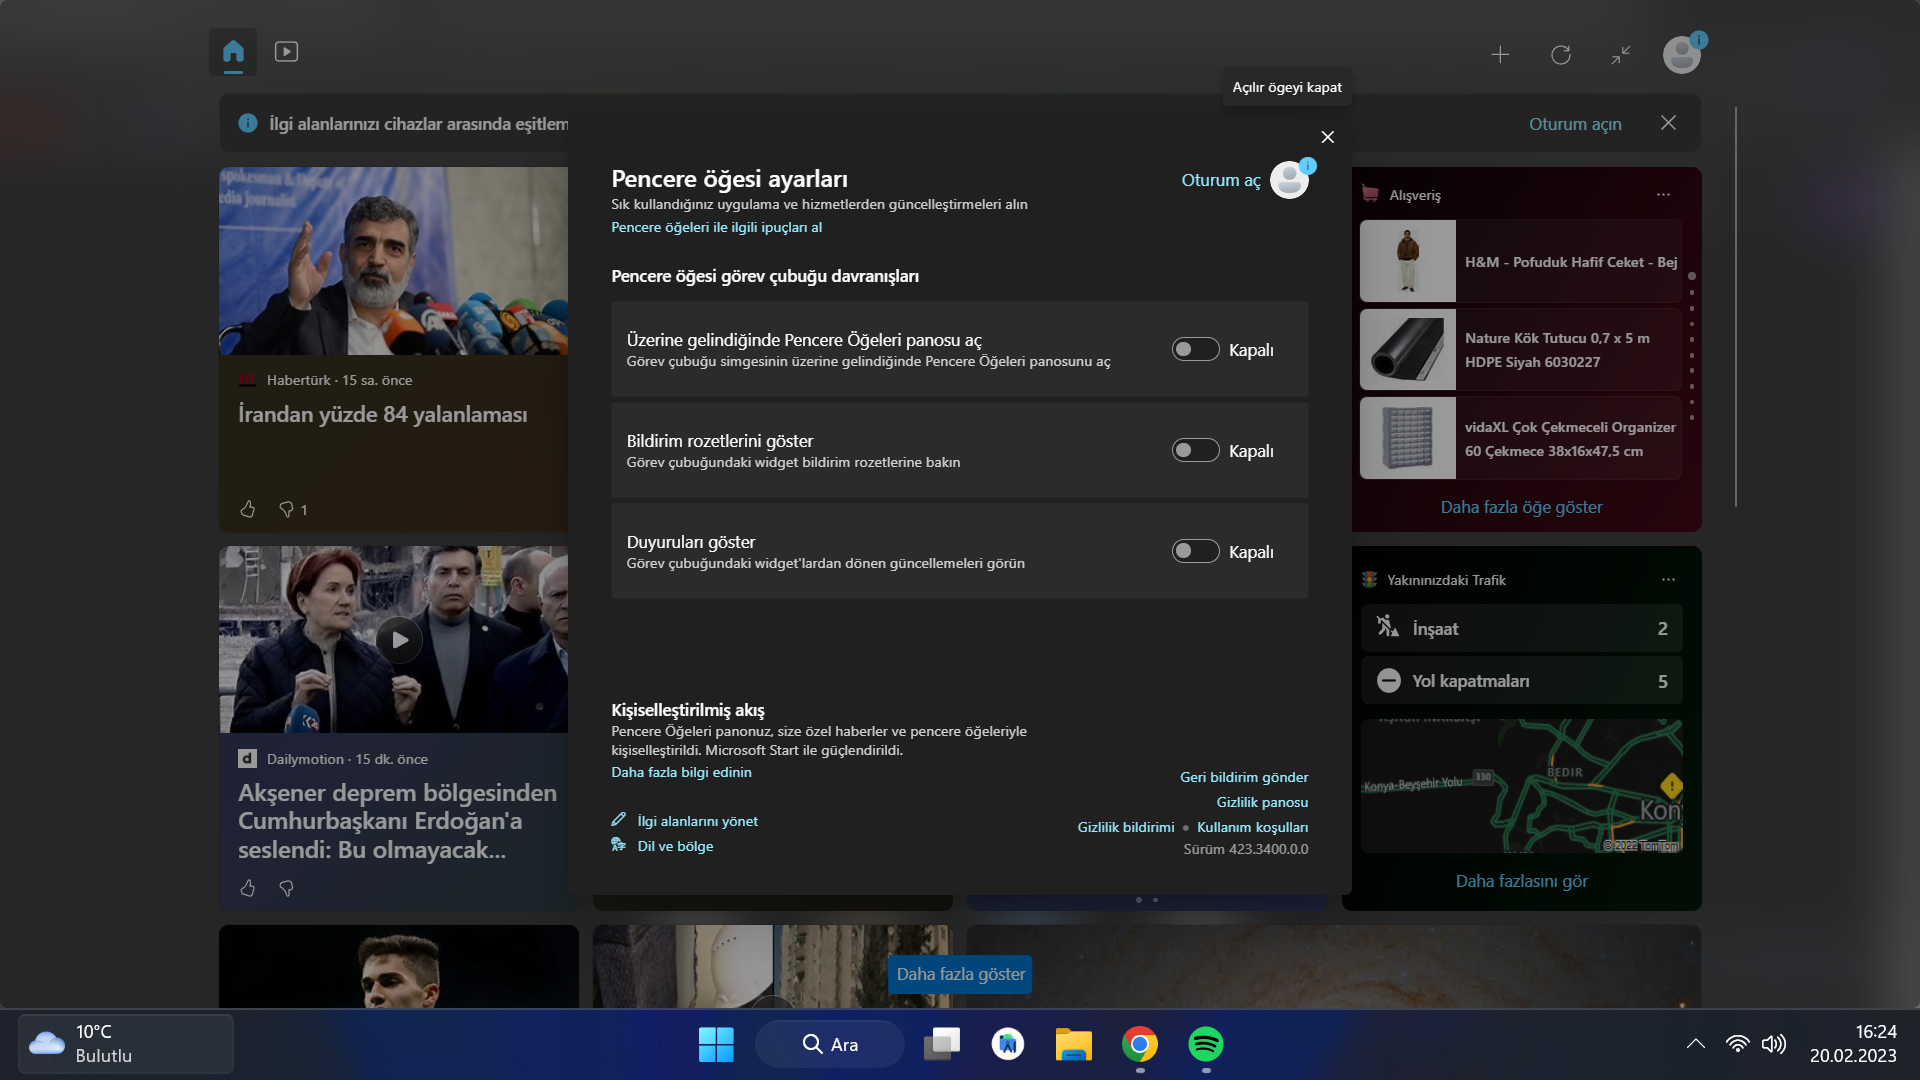1920x1080 pixels.
Task: Open the video play tab icon
Action: click(286, 51)
